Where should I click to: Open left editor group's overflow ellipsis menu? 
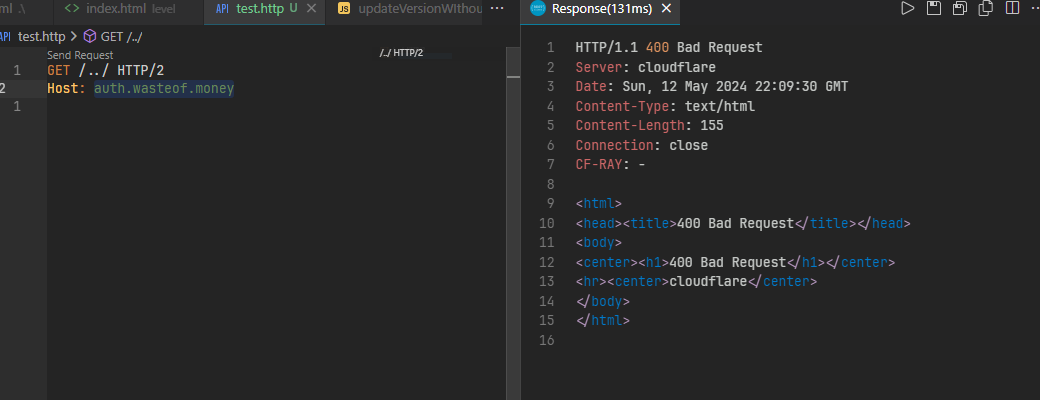(x=498, y=9)
